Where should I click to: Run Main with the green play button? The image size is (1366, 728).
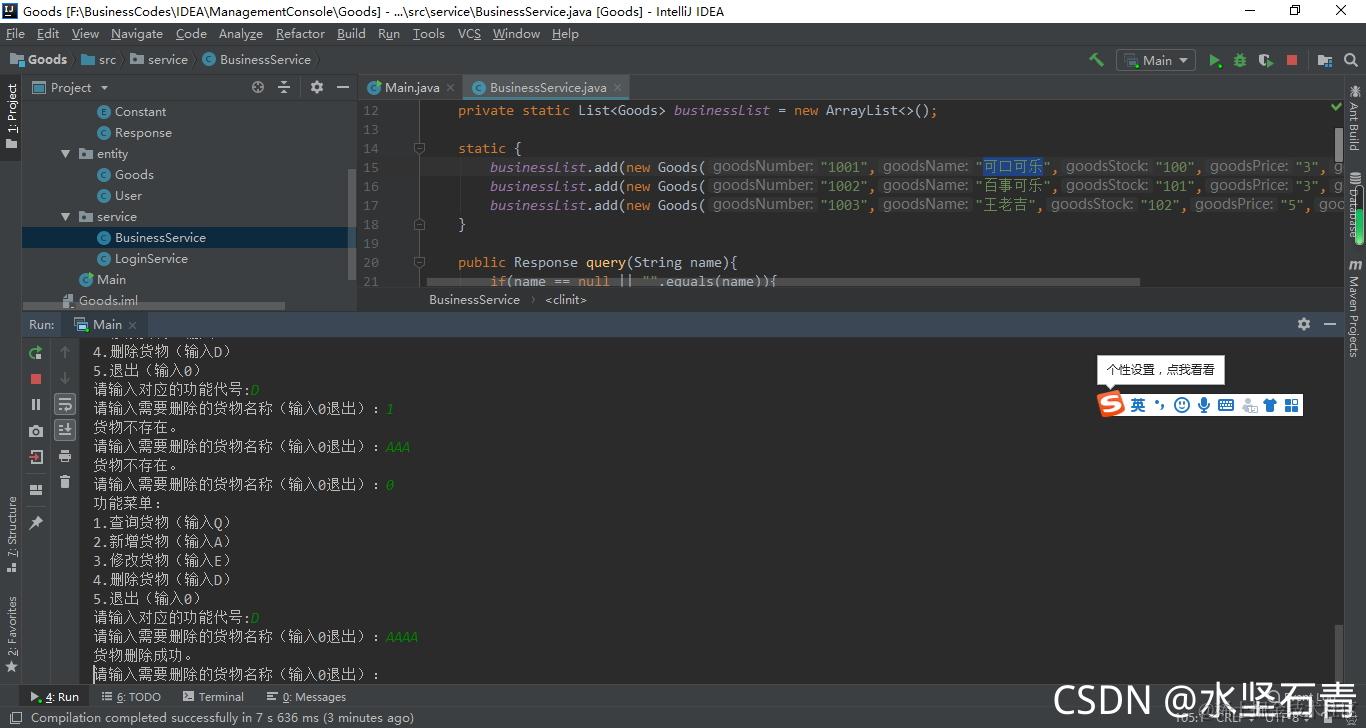pos(1214,60)
